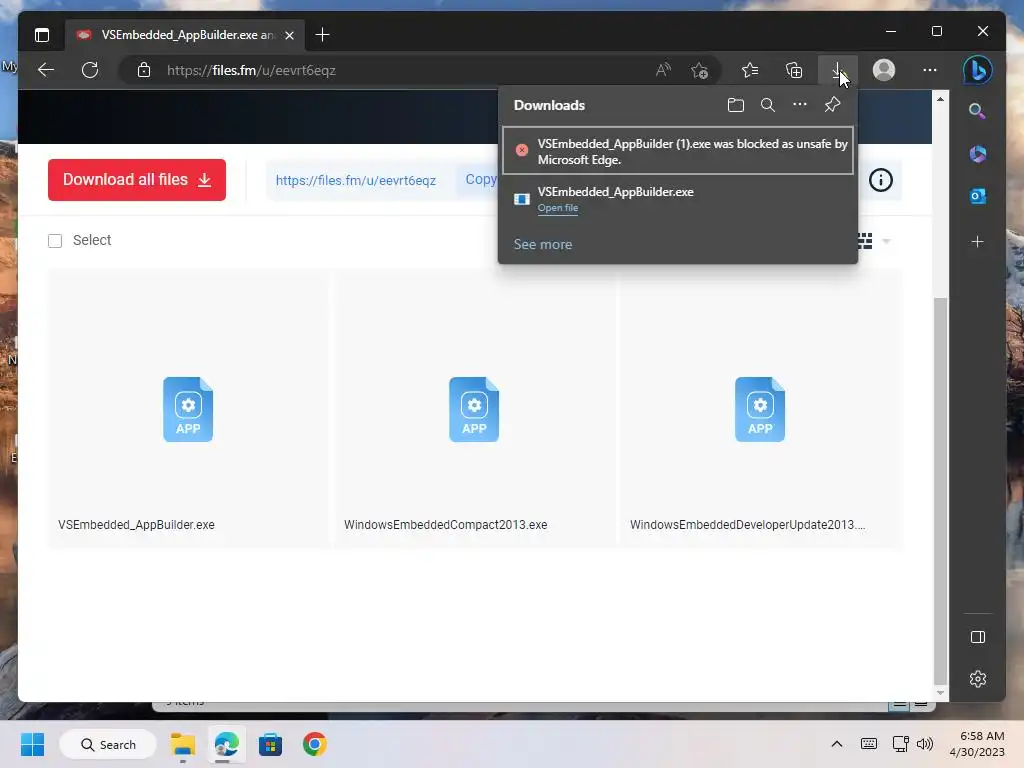Image resolution: width=1024 pixels, height=768 pixels.
Task: Click Copy link button
Action: (x=481, y=180)
